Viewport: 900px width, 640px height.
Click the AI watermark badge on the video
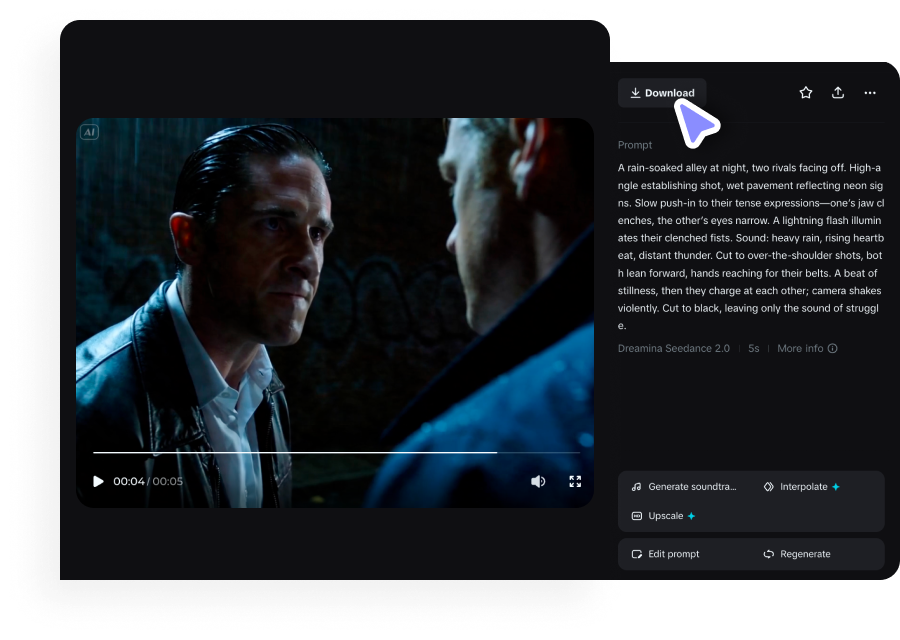point(89,131)
